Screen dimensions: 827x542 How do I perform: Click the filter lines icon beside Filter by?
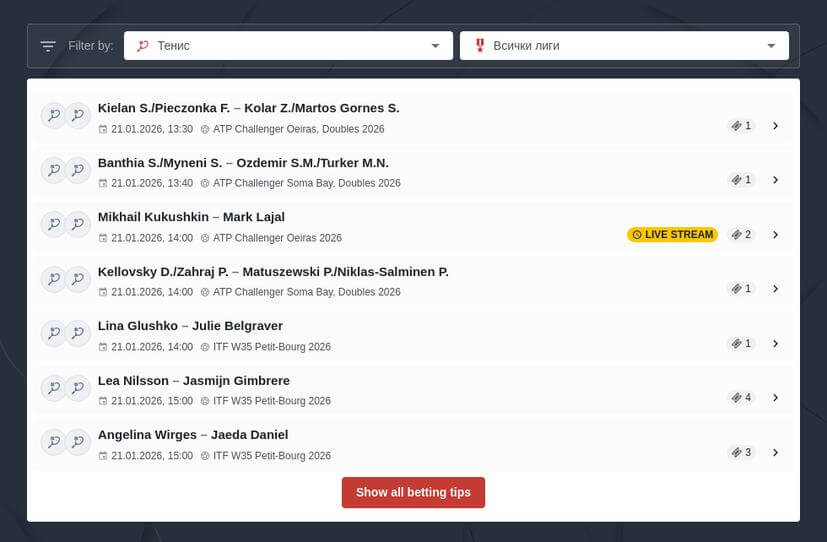coord(48,46)
